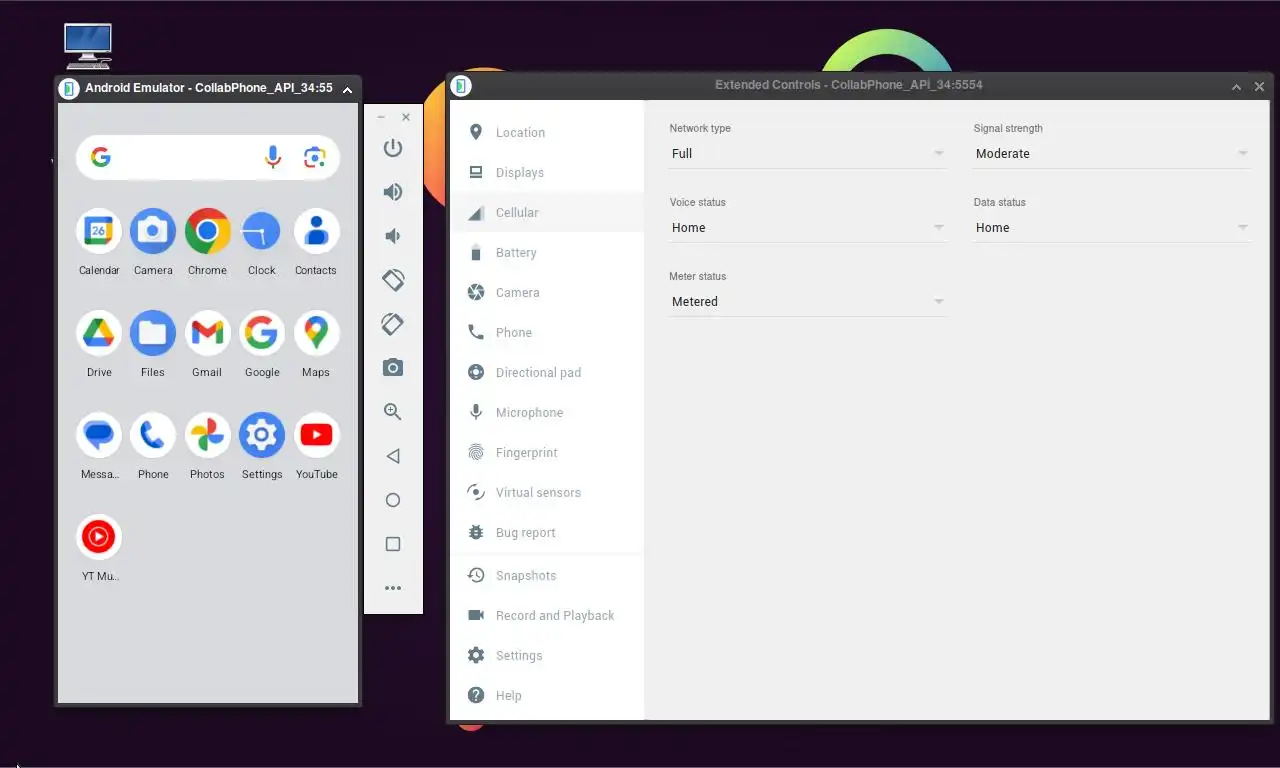Take an emulator screenshot

click(393, 368)
